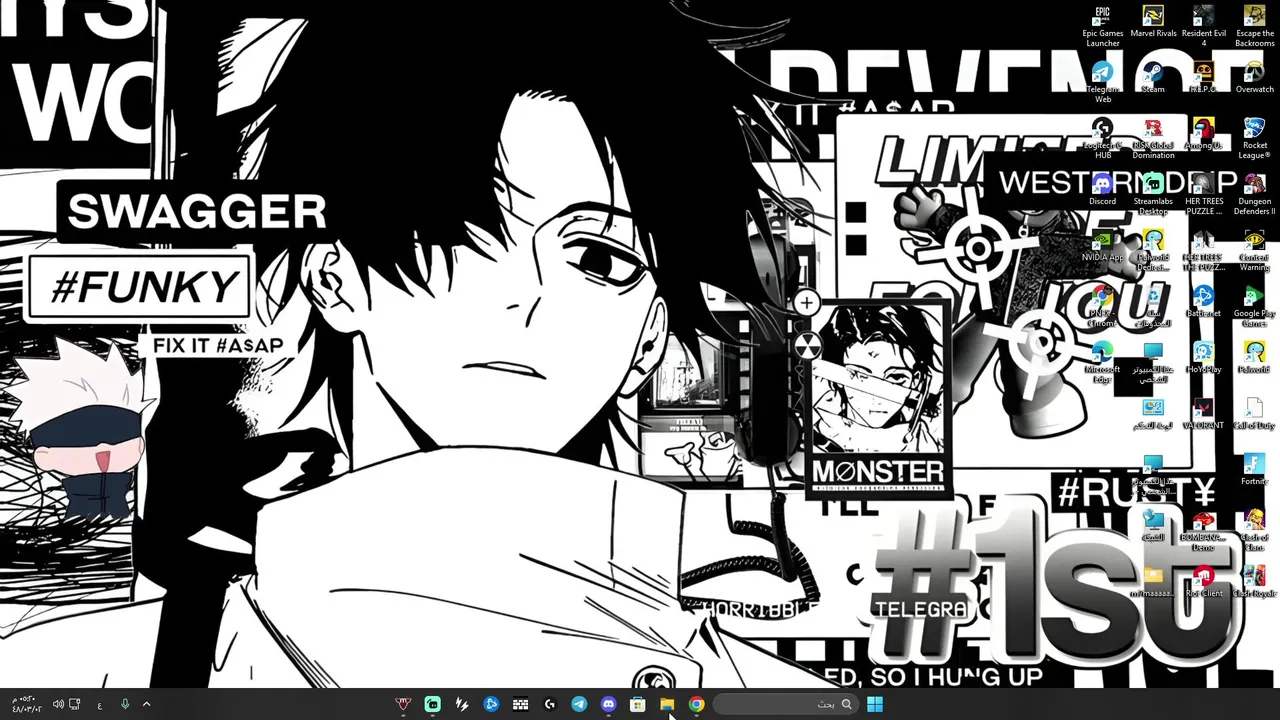The image size is (1280, 720).
Task: Select the Clash of Clans shortcut
Action: (1254, 531)
